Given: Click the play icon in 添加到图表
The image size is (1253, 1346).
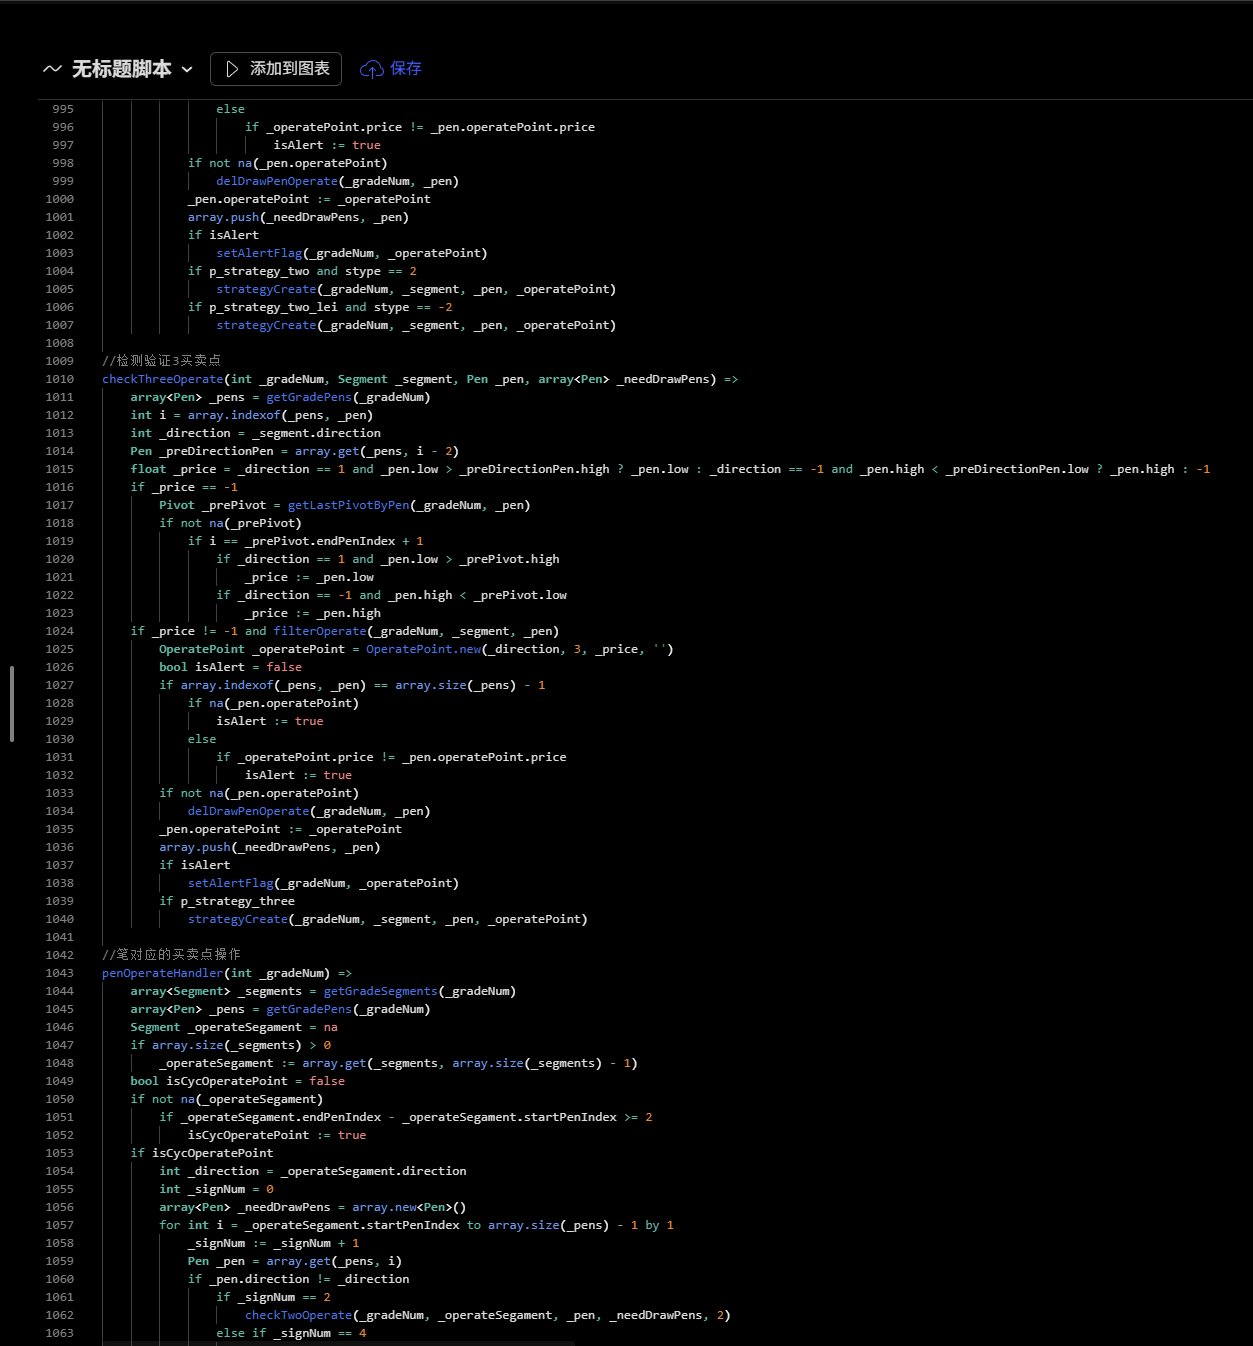Looking at the screenshot, I should (232, 69).
